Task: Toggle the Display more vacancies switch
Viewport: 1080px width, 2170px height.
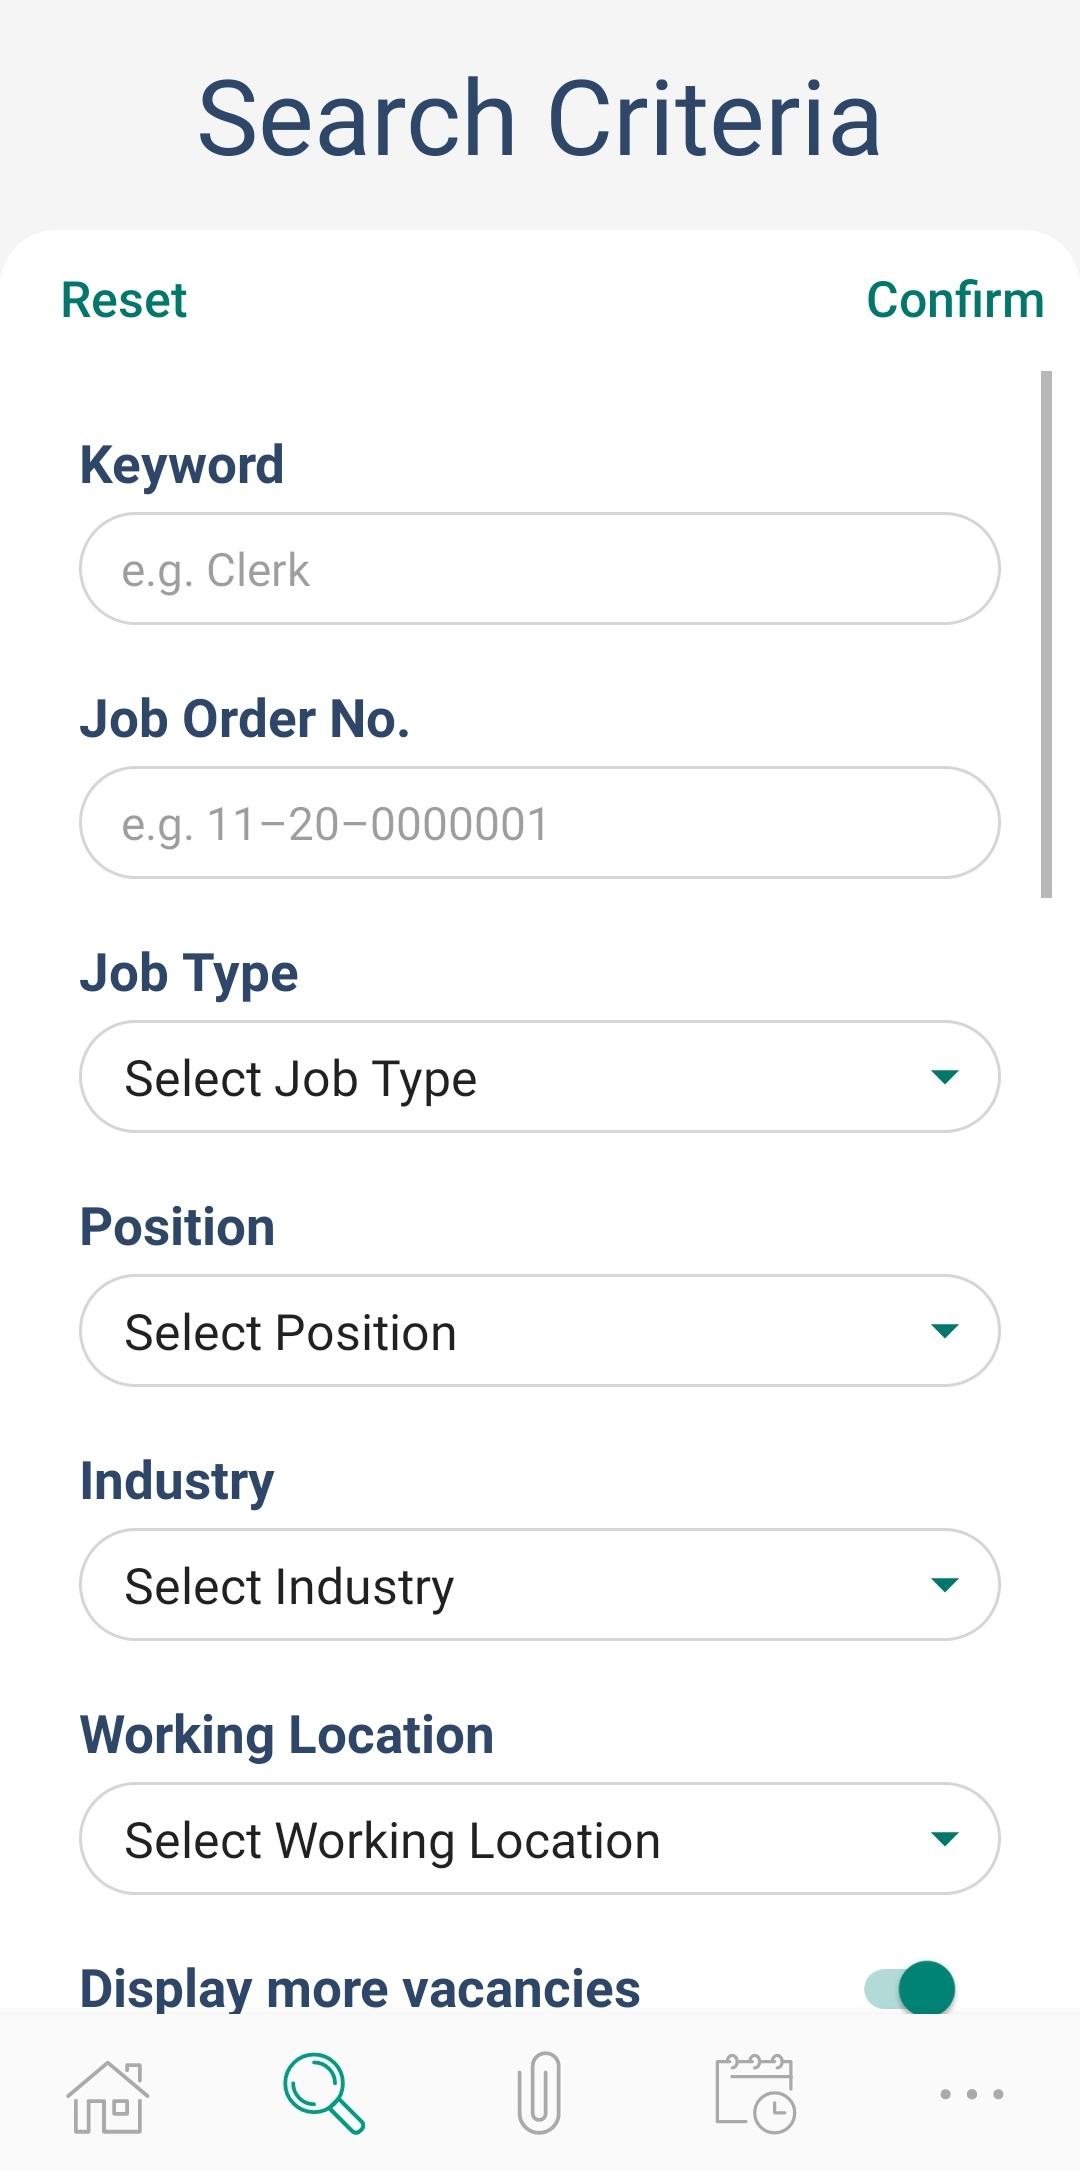Action: pyautogui.click(x=910, y=1988)
